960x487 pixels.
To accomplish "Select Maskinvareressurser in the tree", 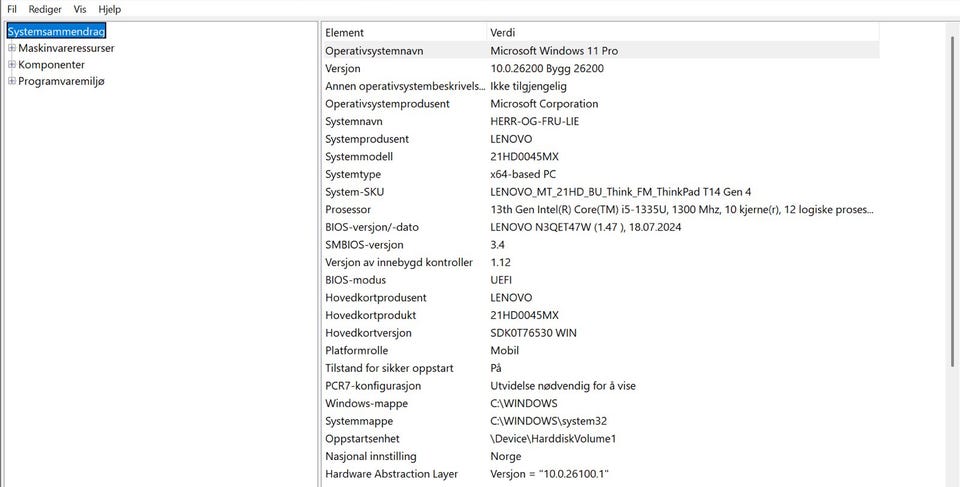I will tap(66, 48).
